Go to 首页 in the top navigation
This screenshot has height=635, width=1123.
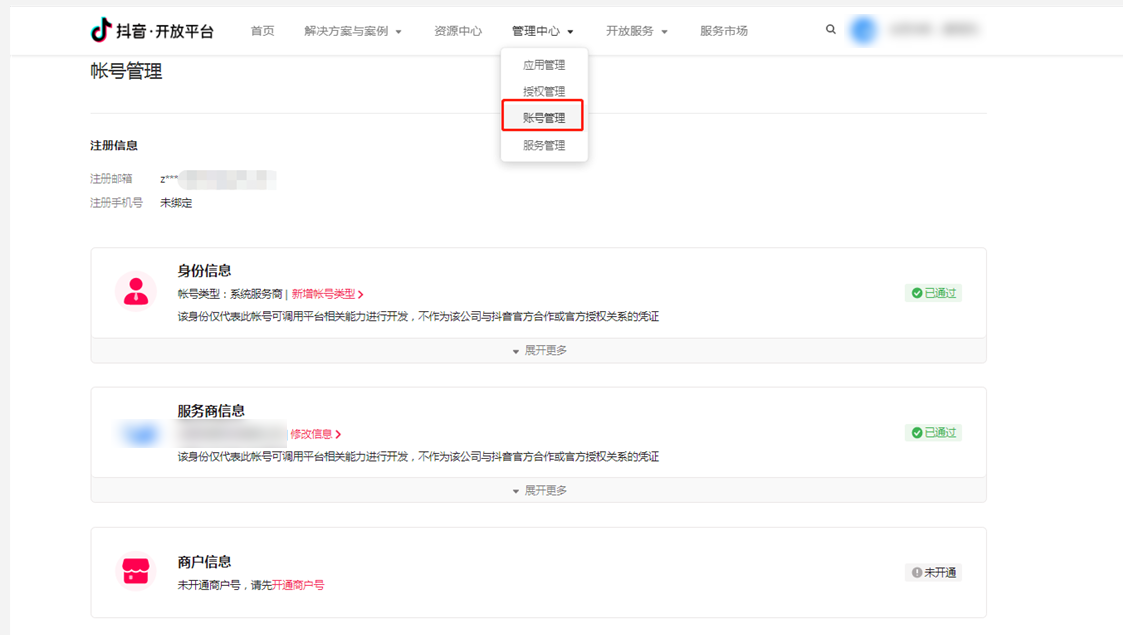[262, 31]
